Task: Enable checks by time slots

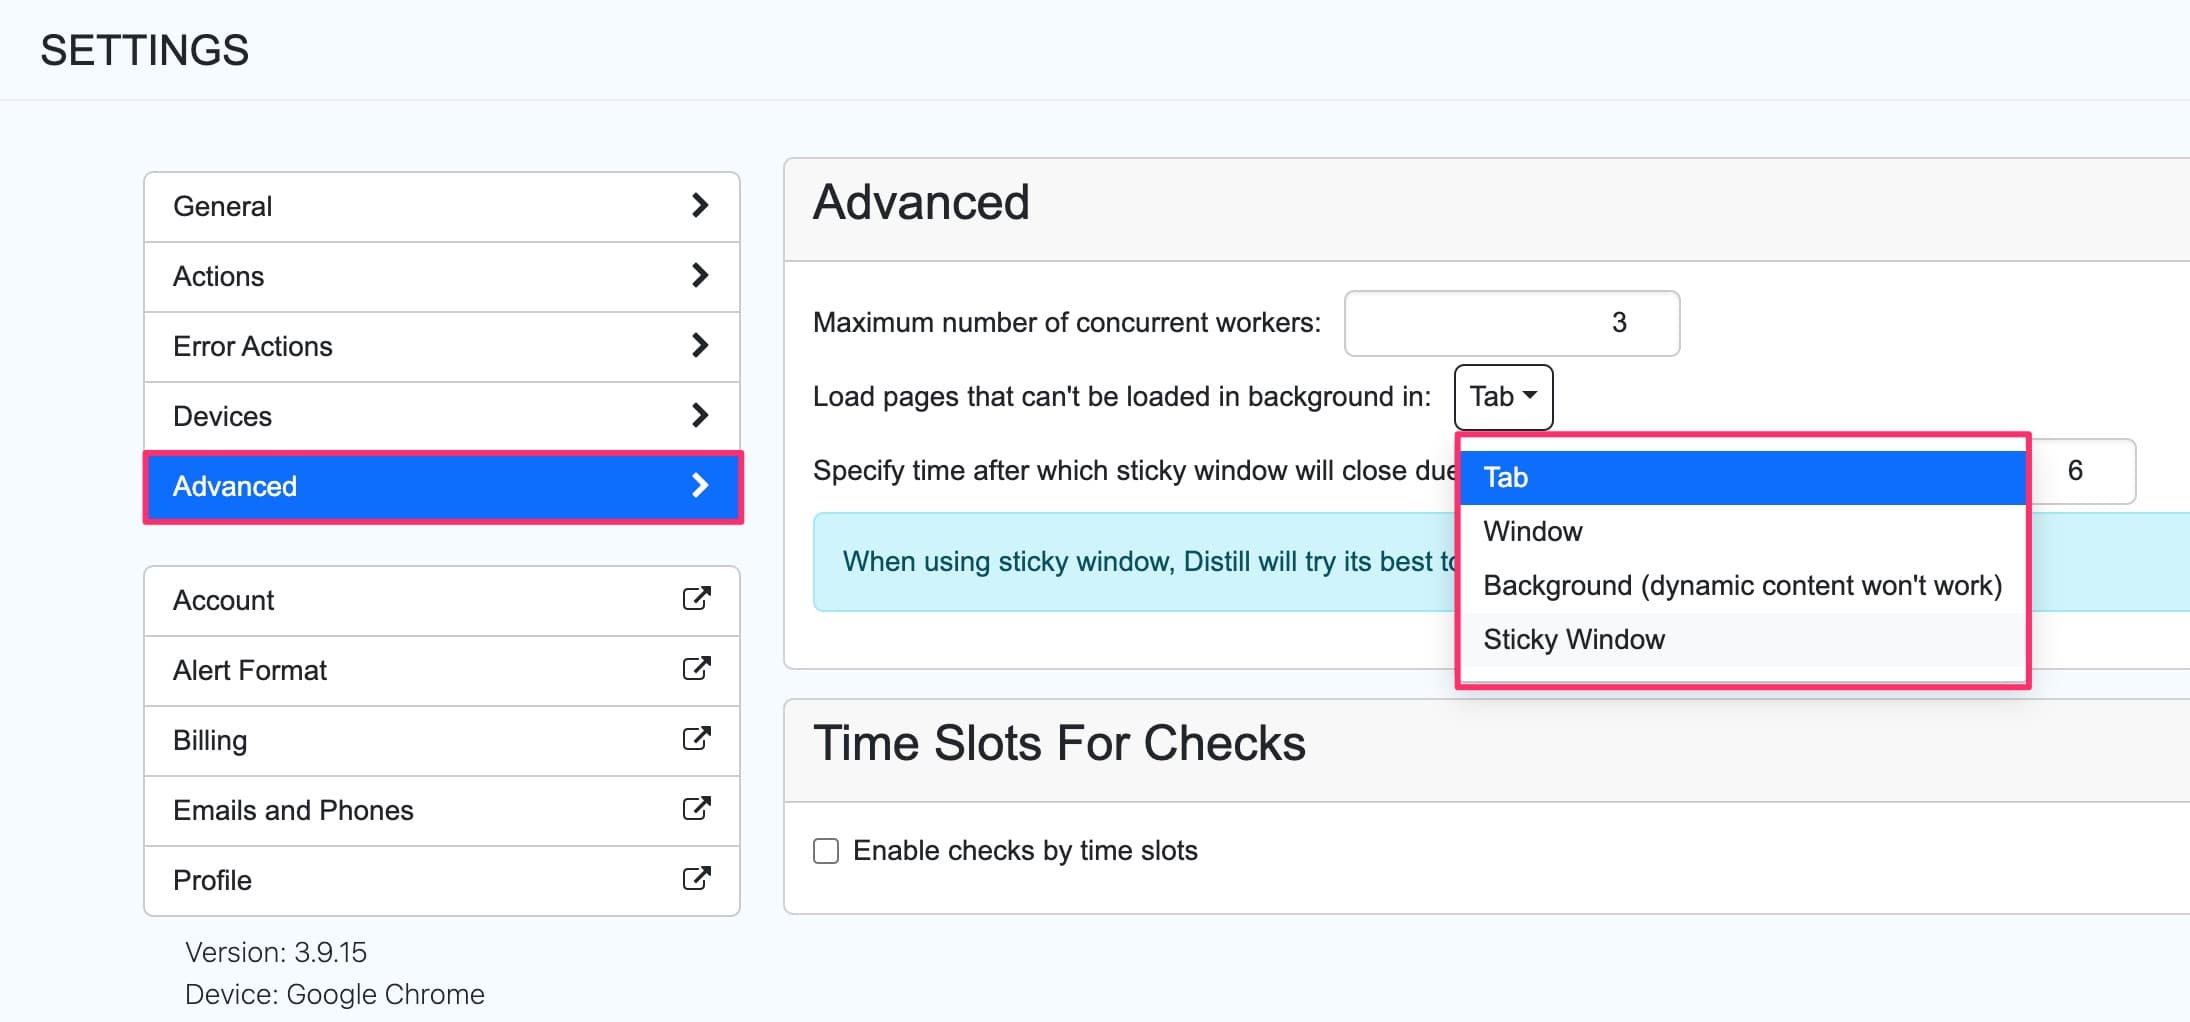Action: [x=826, y=850]
